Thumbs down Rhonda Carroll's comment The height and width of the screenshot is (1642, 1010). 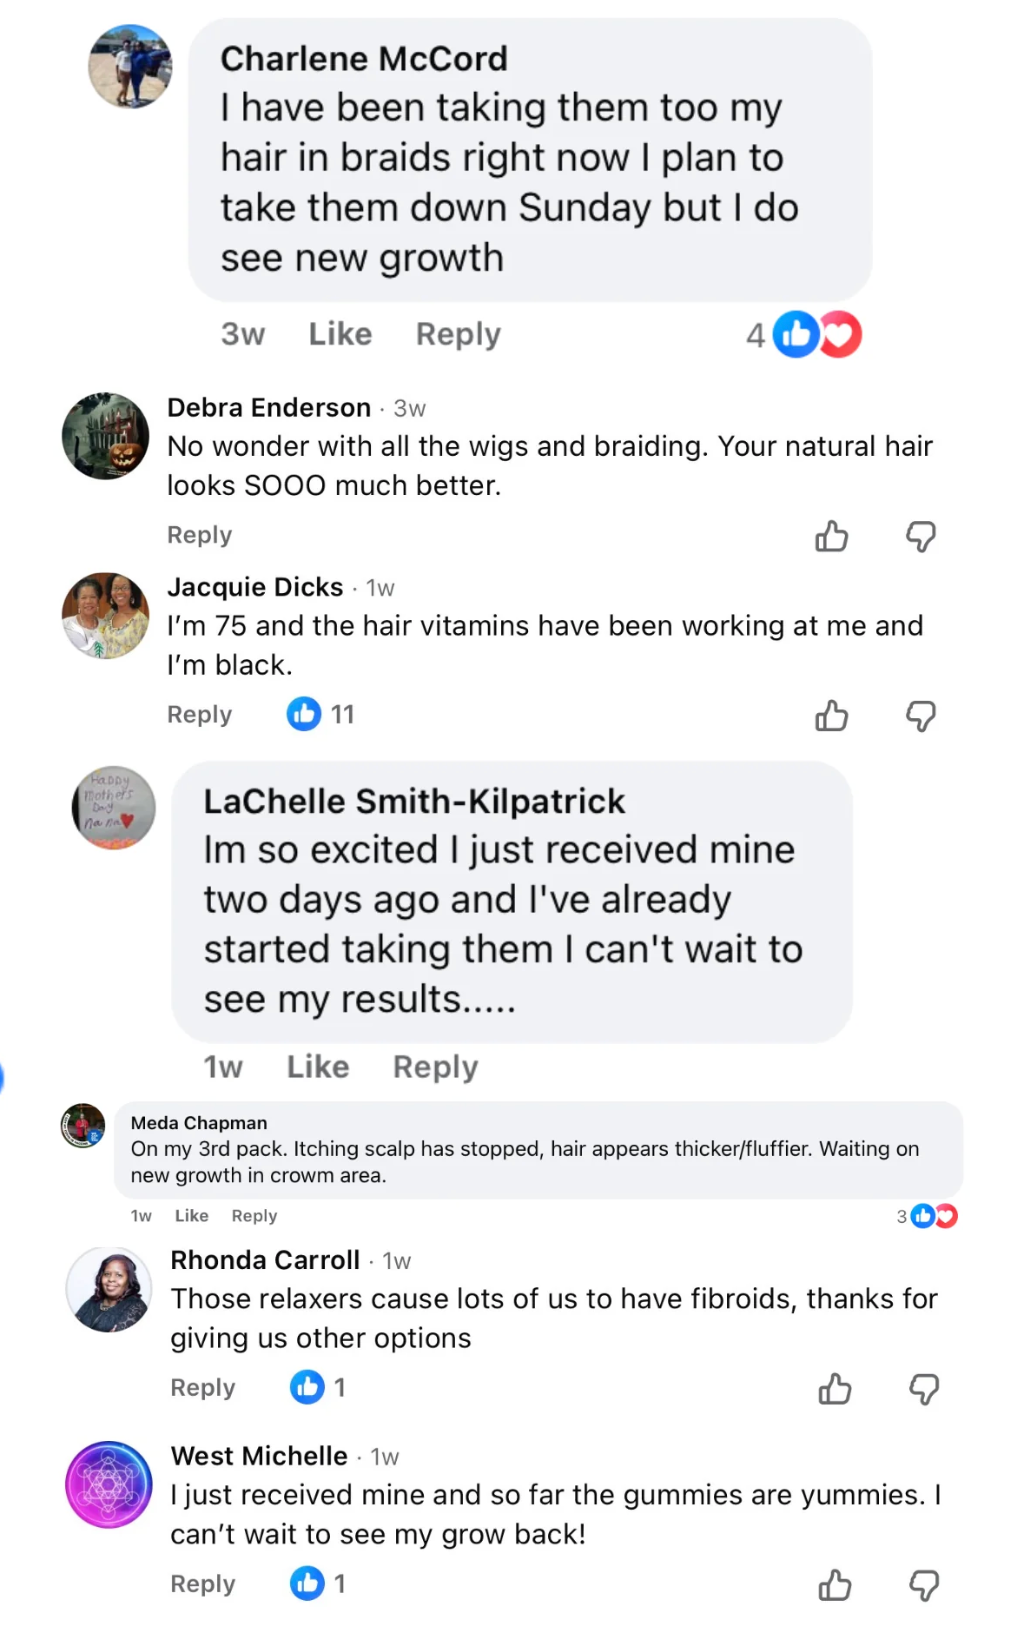923,1389
